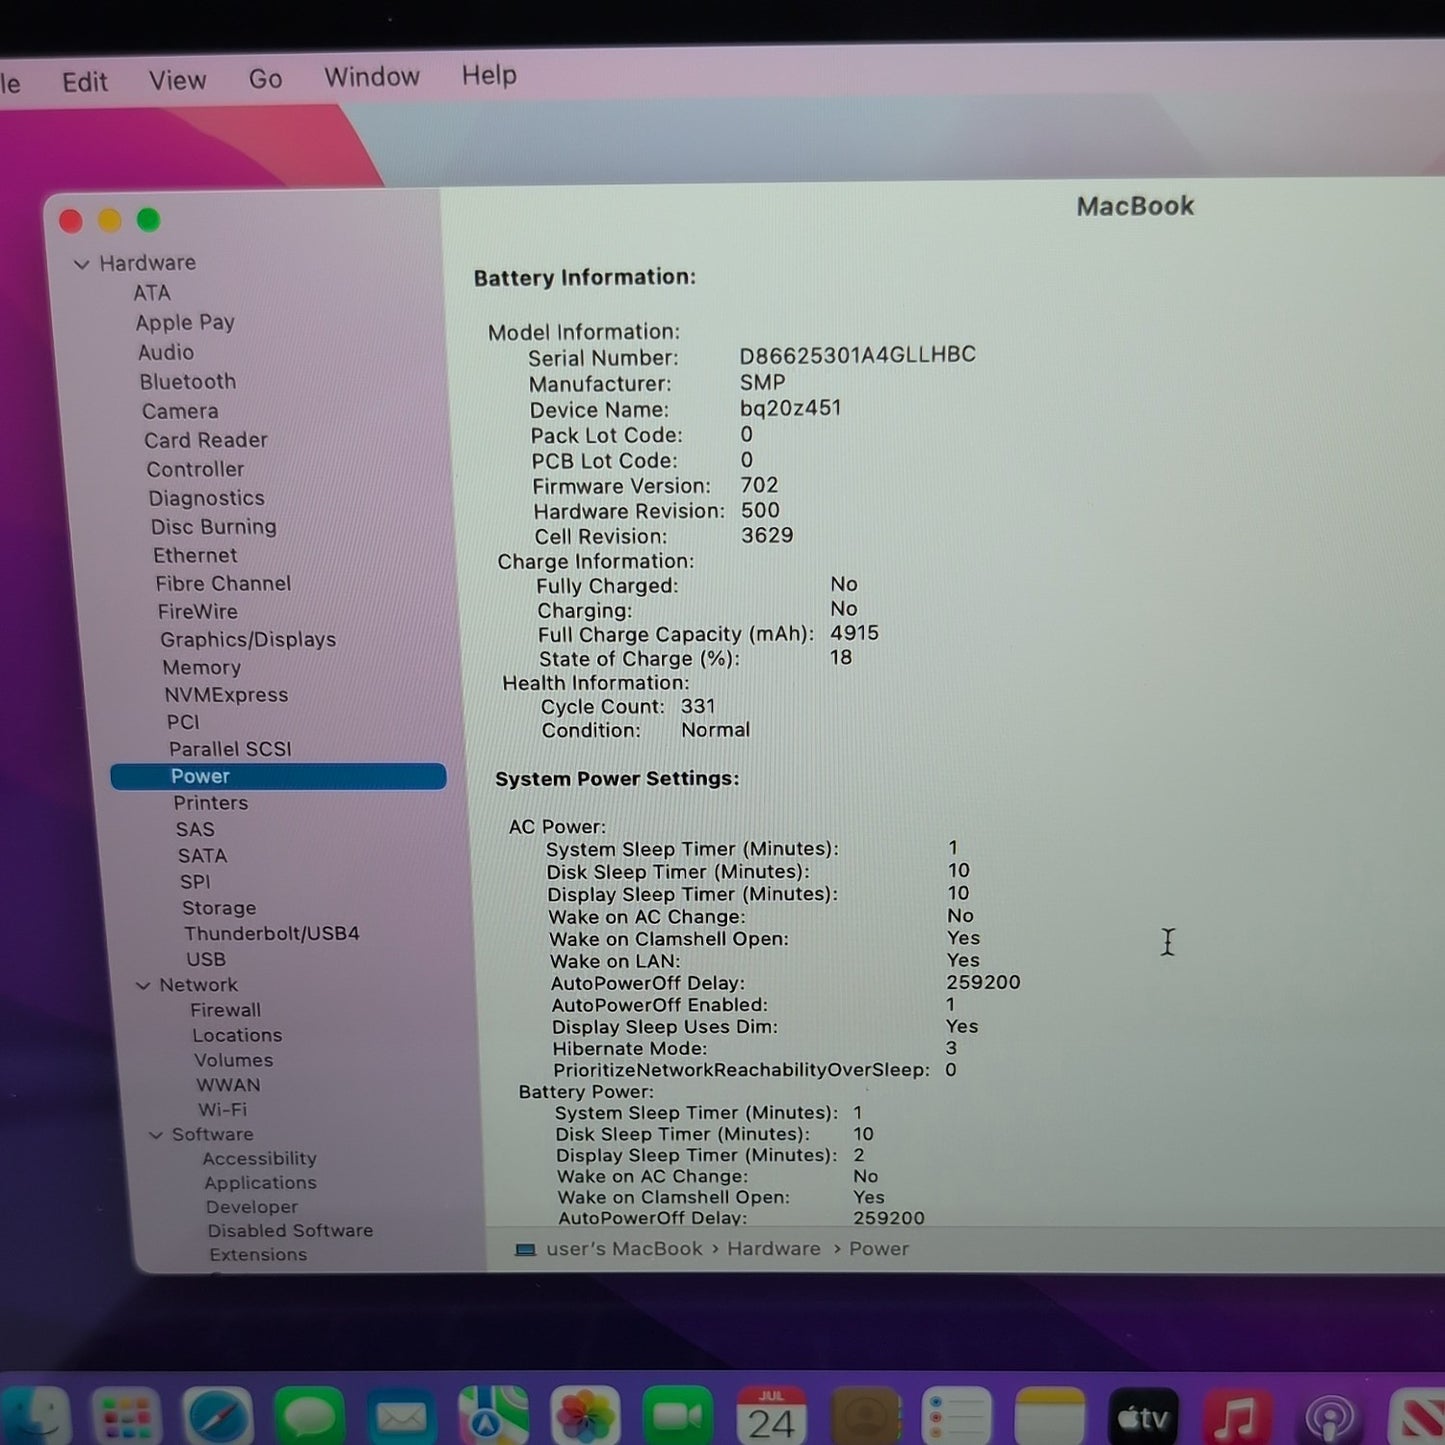Collapse the Network section chevron
The image size is (1445, 1445).
point(143,986)
